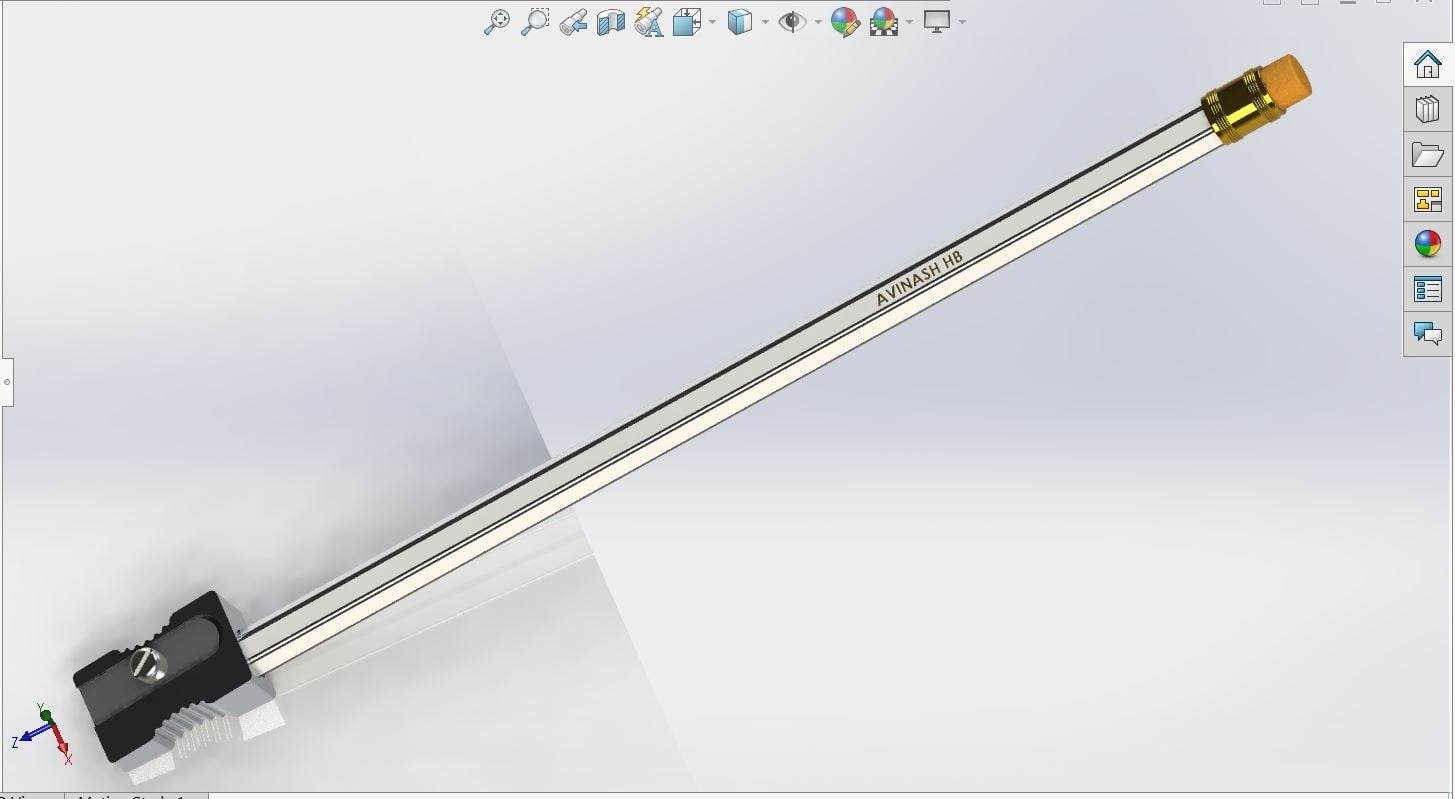Expand the Hide/Show Items dropdown arrow
1455x799 pixels.
click(818, 21)
